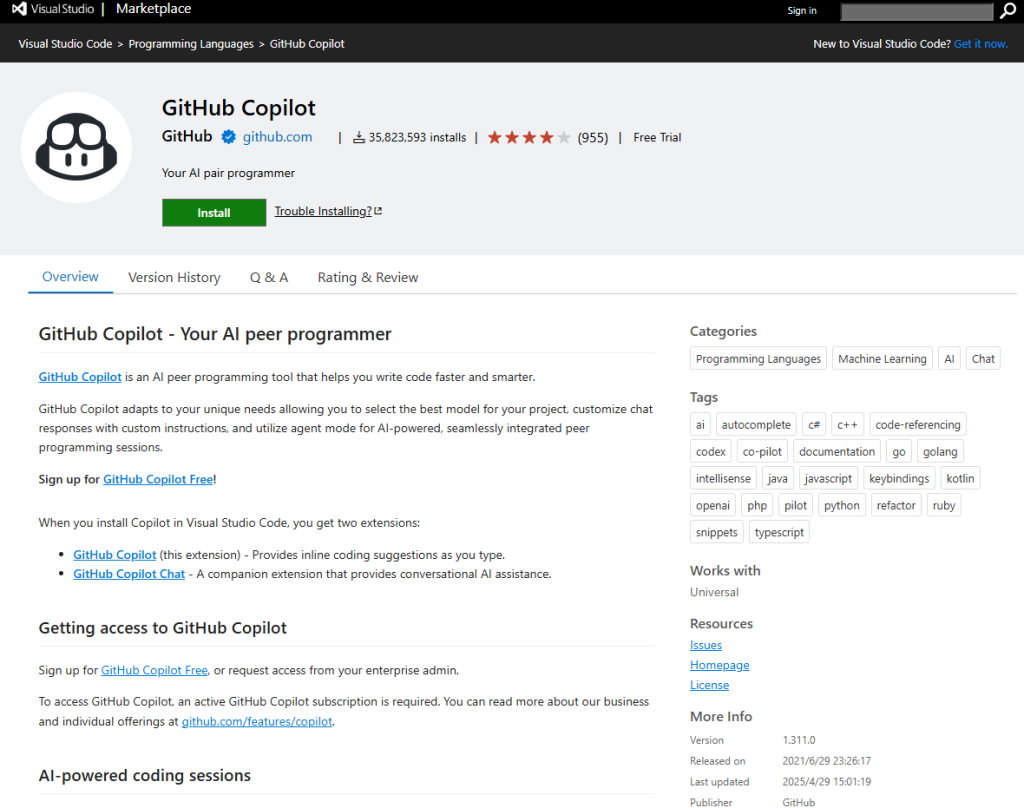Screen dimensions: 1024x808
Task: Open Trouble Installing? link
Action: pyautogui.click(x=323, y=211)
